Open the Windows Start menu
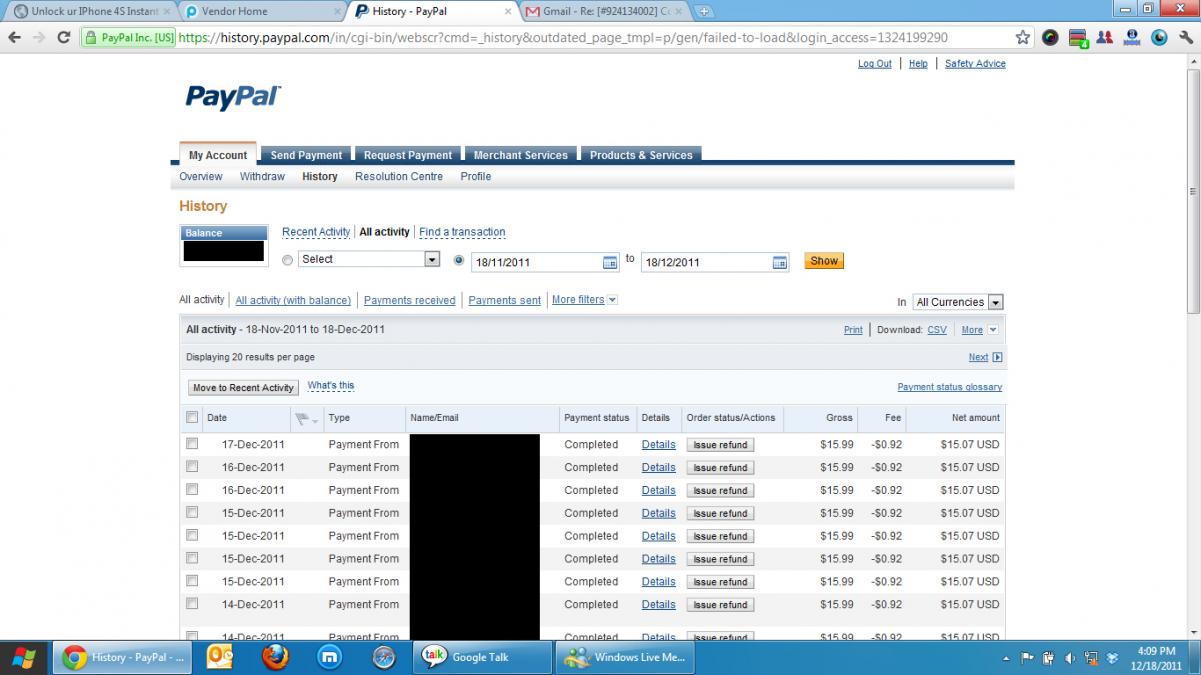 pyautogui.click(x=24, y=657)
